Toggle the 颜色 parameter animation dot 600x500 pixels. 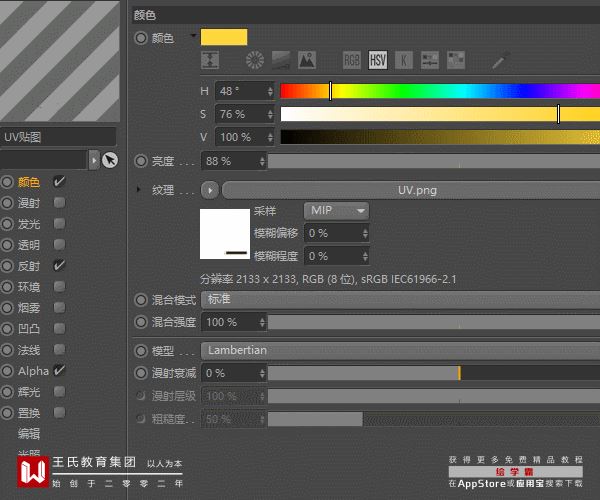click(x=141, y=38)
